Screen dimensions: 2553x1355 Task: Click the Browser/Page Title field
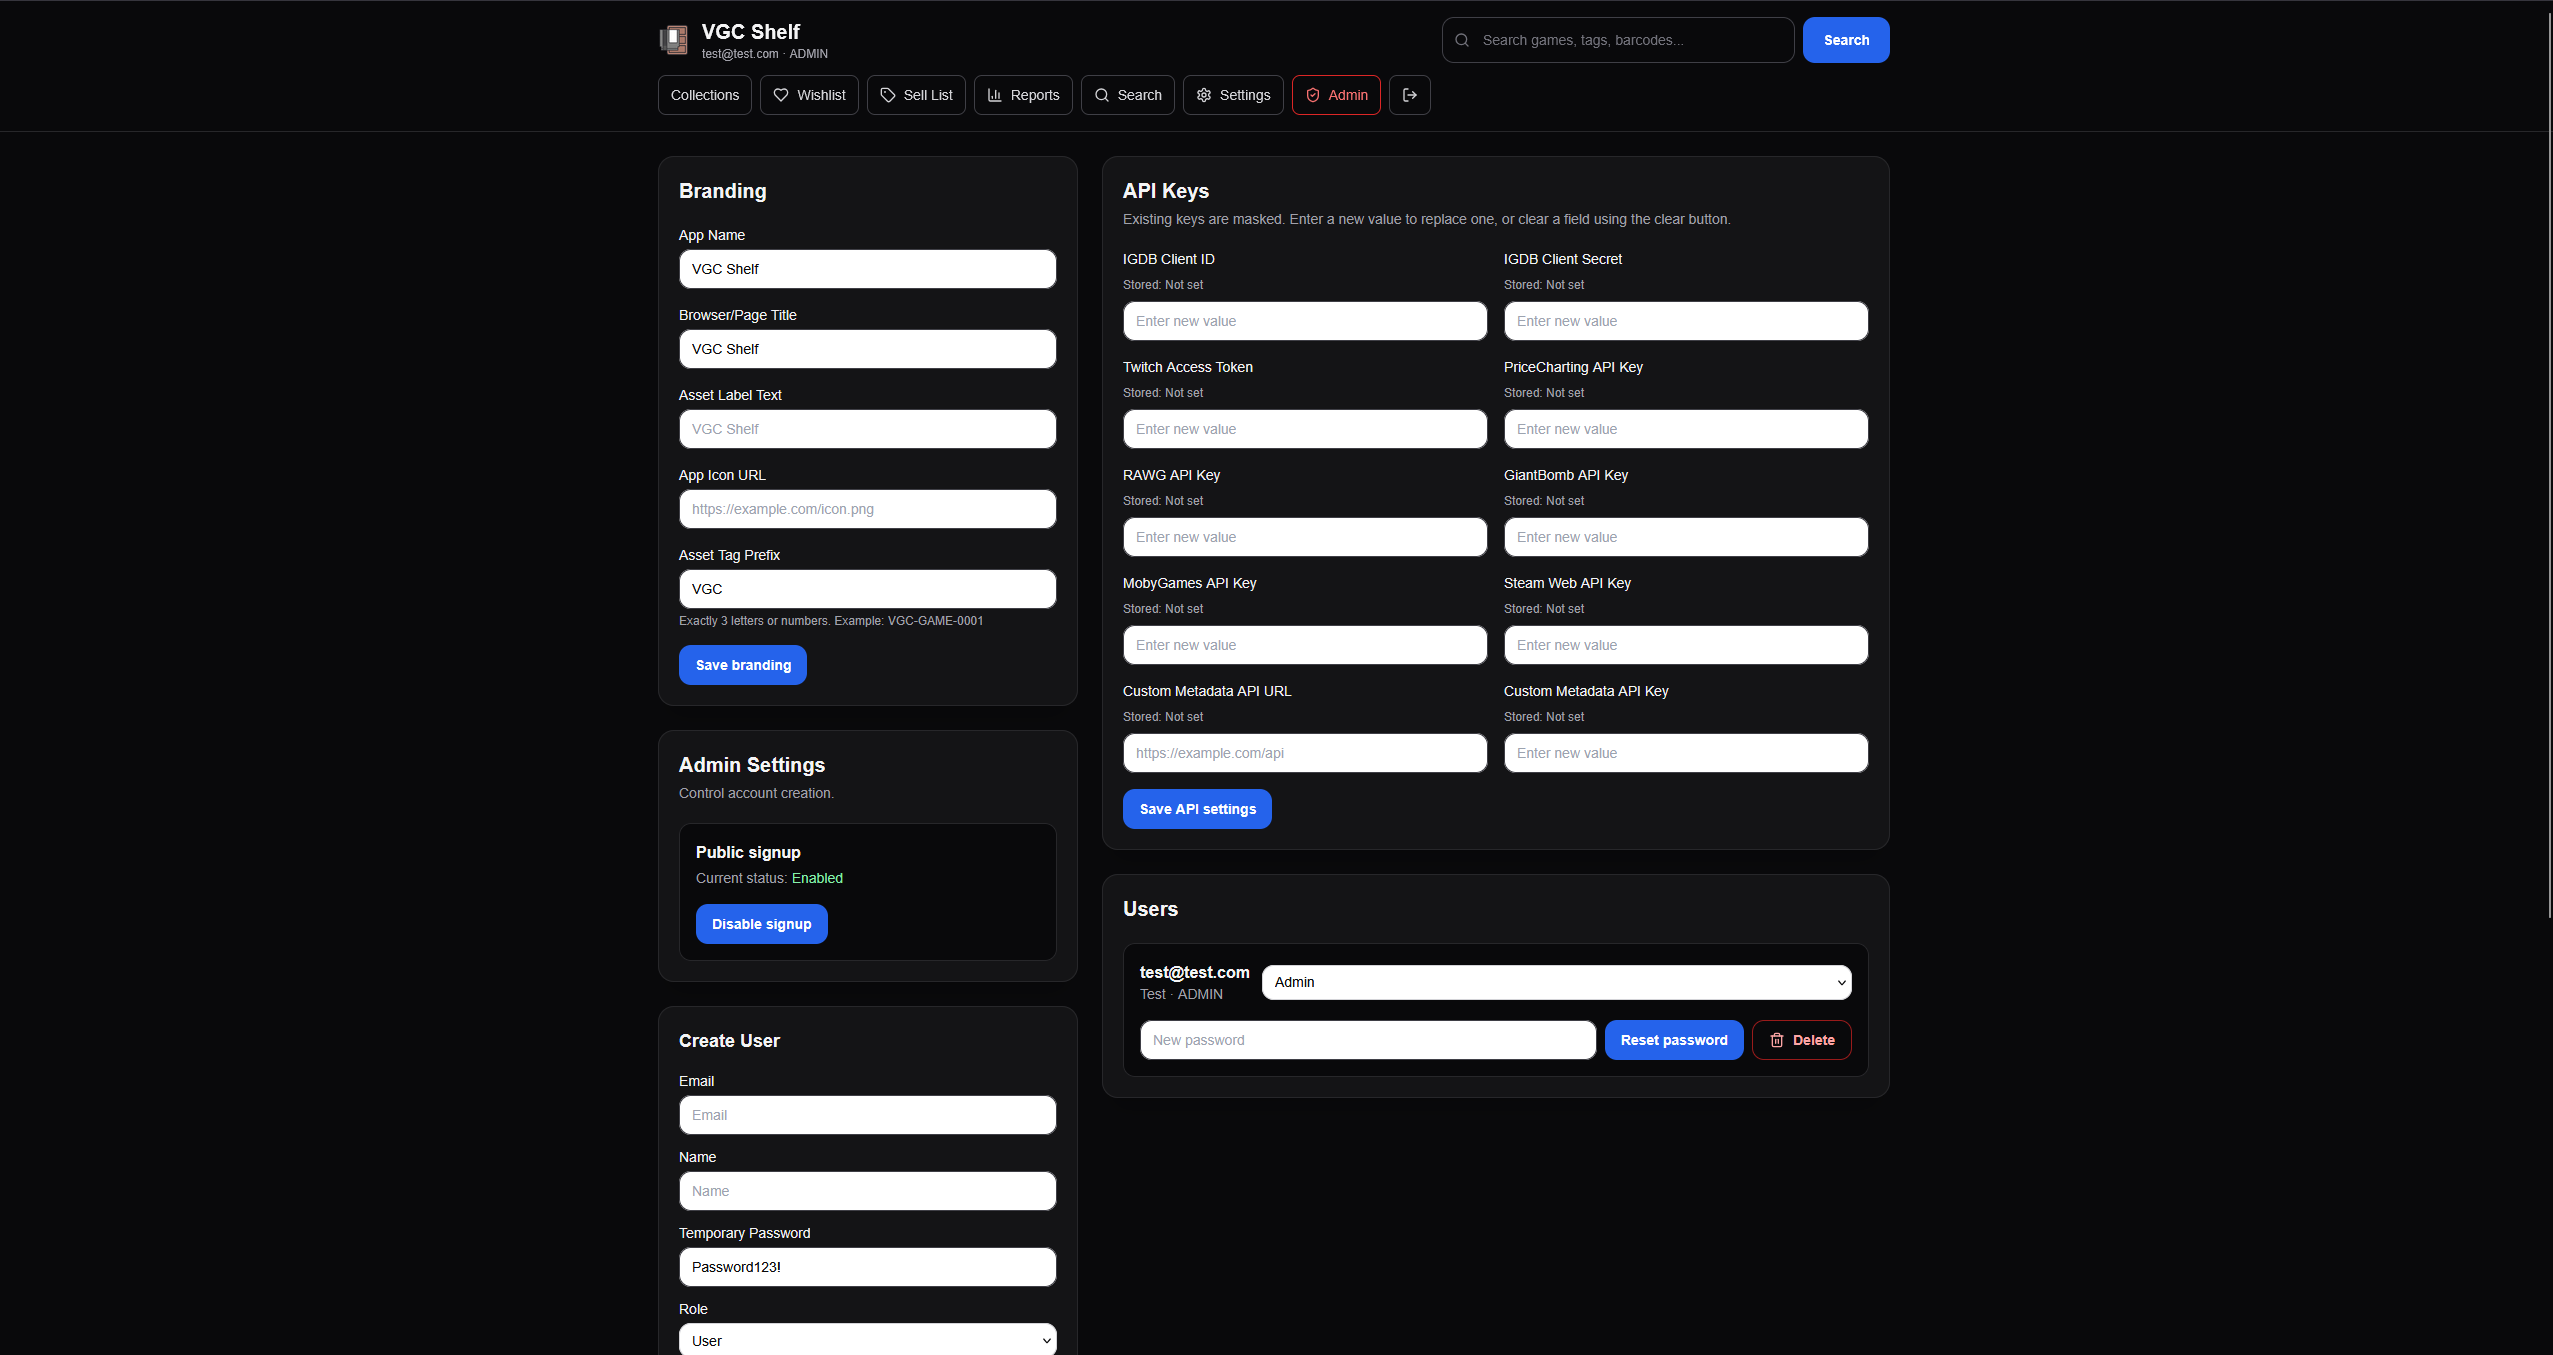[x=868, y=349]
